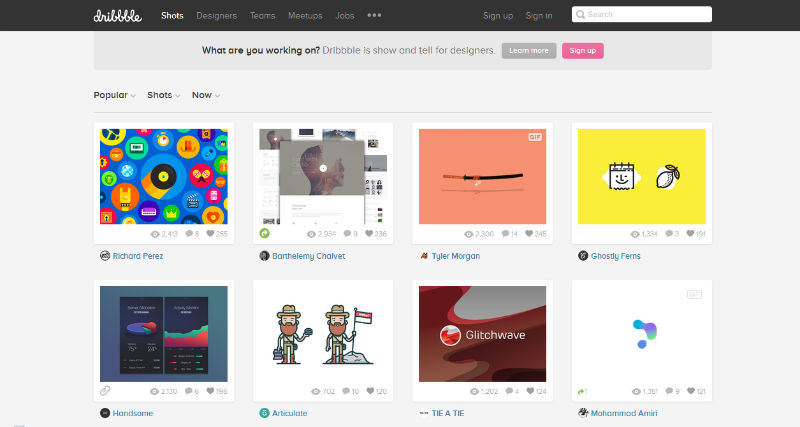Screen dimensions: 800x427
Task: Open the Shots filter dropdown
Action: pyautogui.click(x=163, y=95)
